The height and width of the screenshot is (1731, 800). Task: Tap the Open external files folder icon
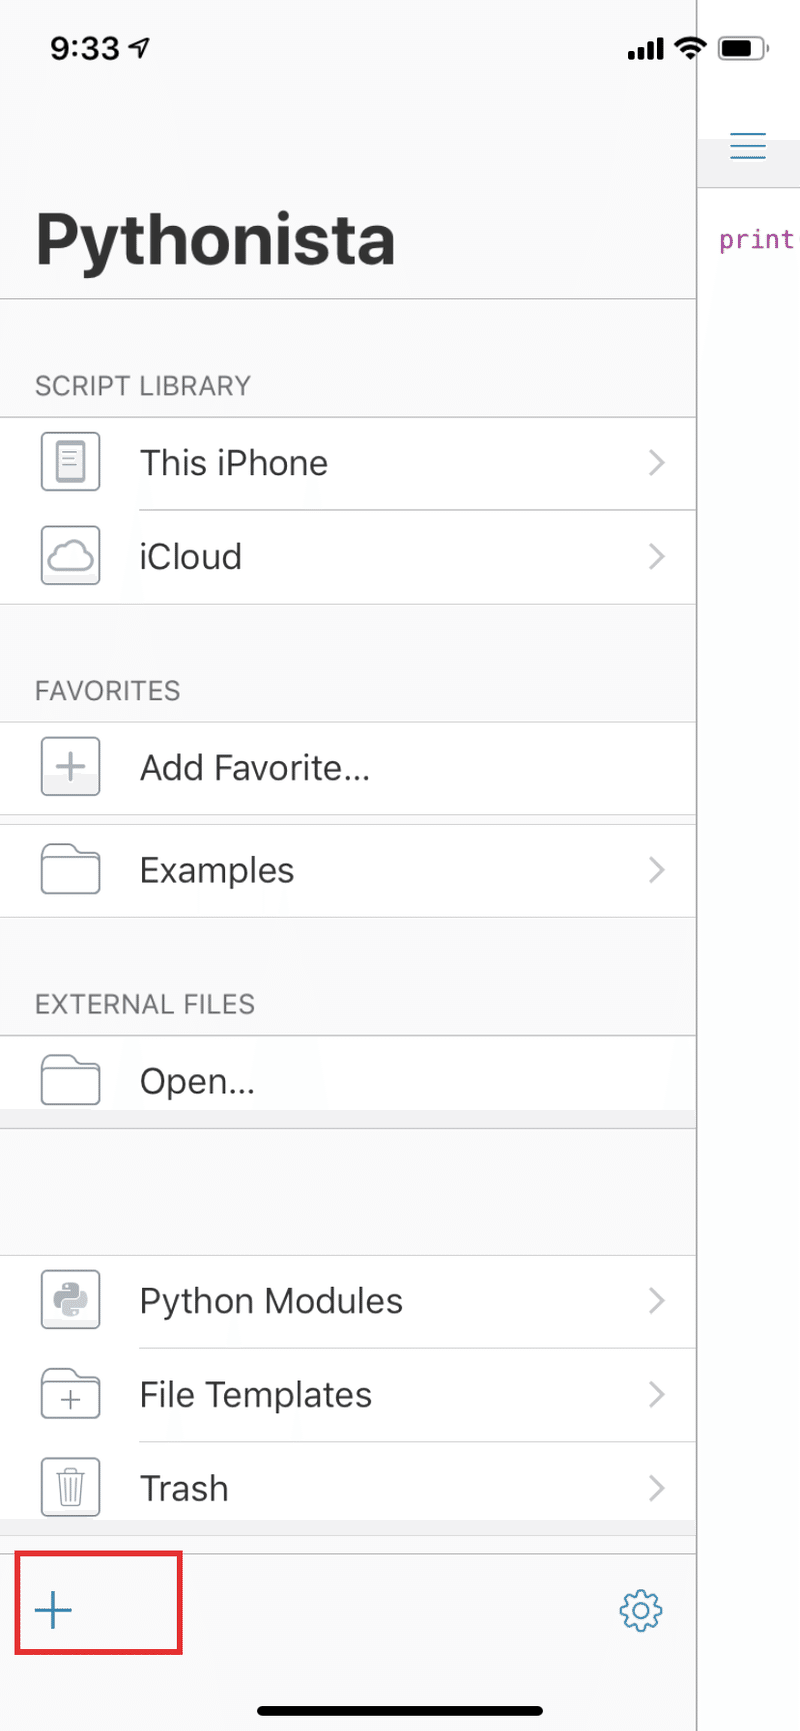pyautogui.click(x=70, y=1080)
